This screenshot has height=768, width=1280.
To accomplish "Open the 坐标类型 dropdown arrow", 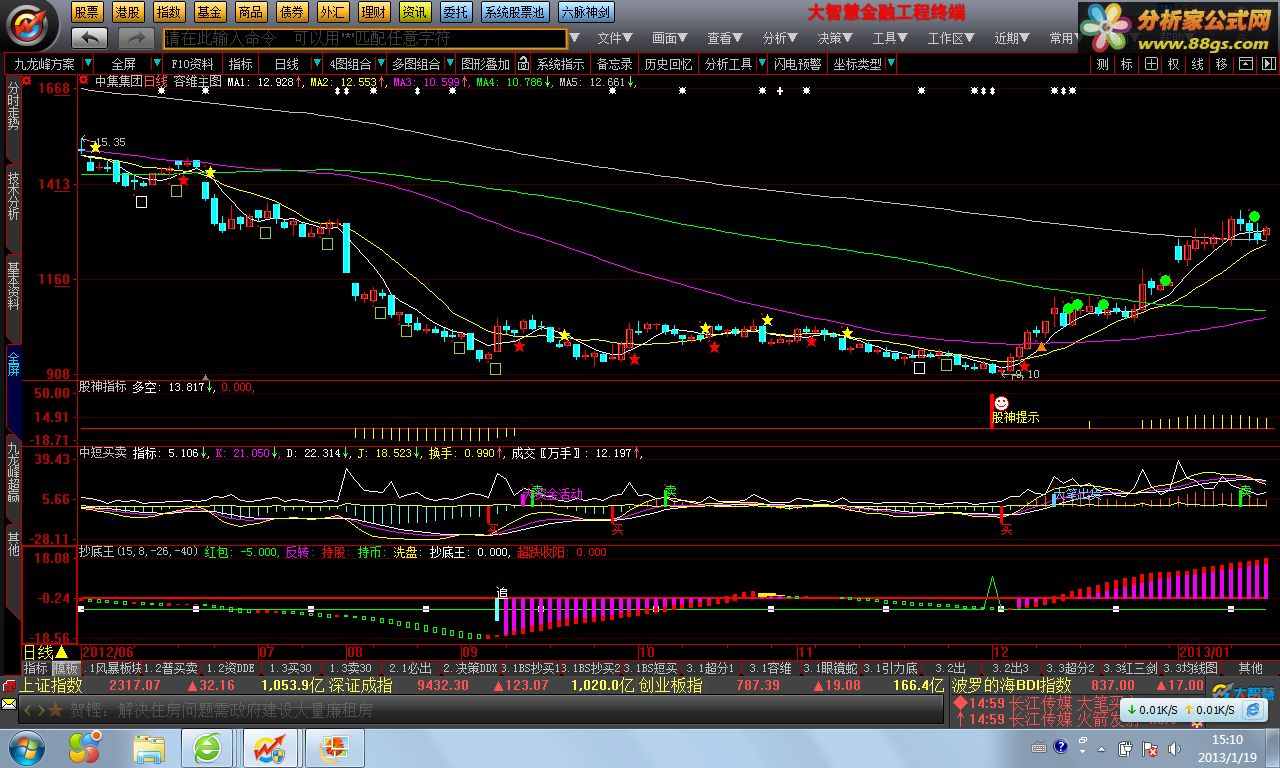I will click(891, 64).
